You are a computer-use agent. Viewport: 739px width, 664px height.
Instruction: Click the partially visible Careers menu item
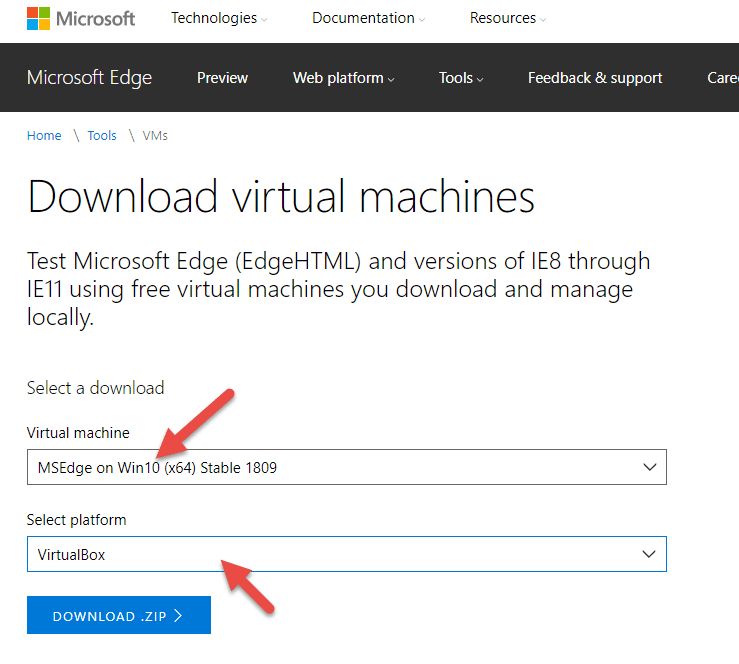click(723, 78)
